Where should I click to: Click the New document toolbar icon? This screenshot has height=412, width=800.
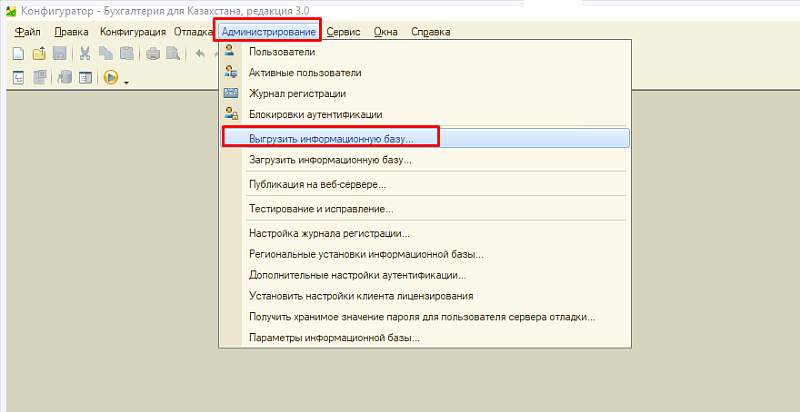coord(17,53)
